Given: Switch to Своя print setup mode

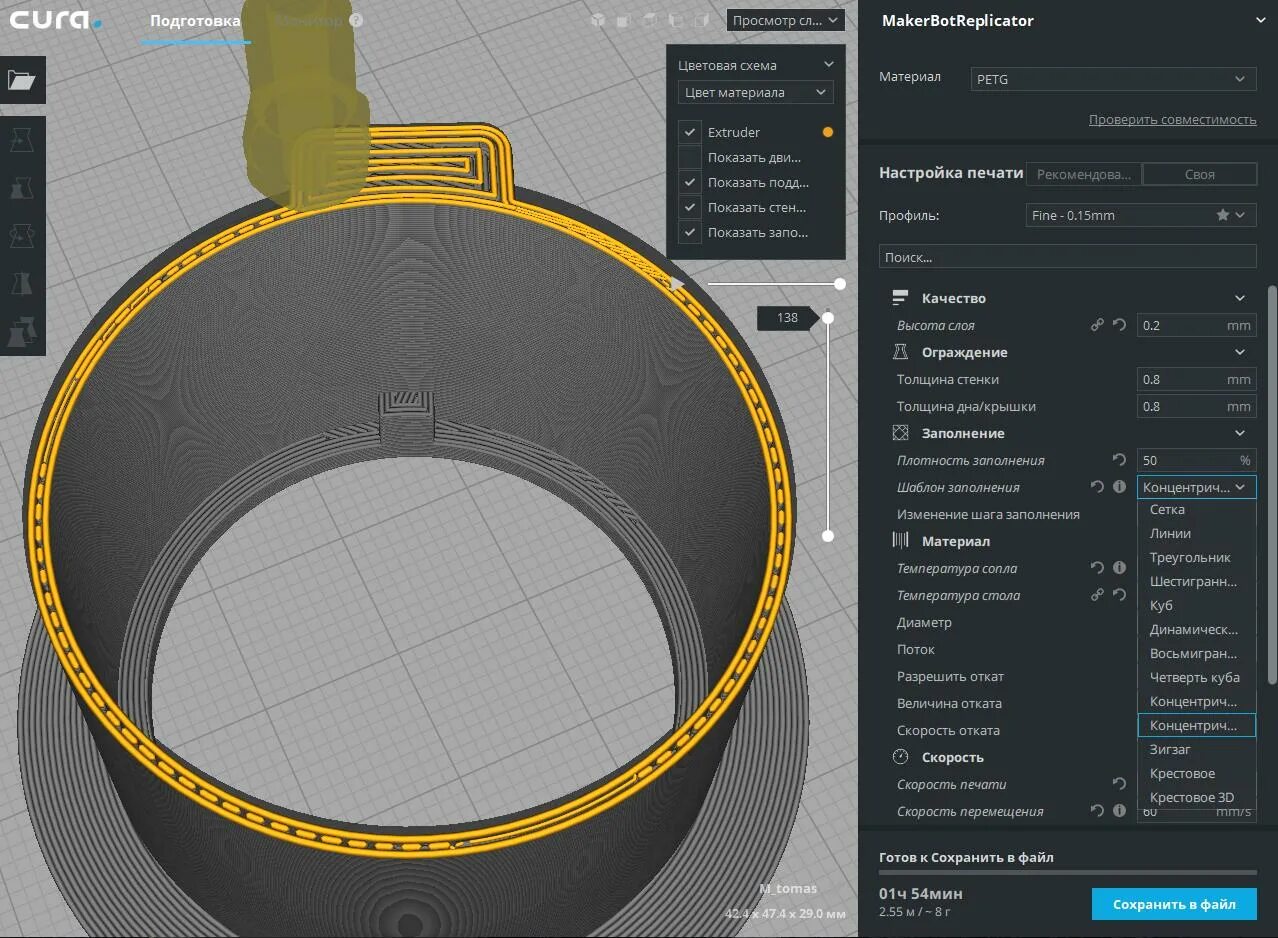Looking at the screenshot, I should [x=1199, y=174].
